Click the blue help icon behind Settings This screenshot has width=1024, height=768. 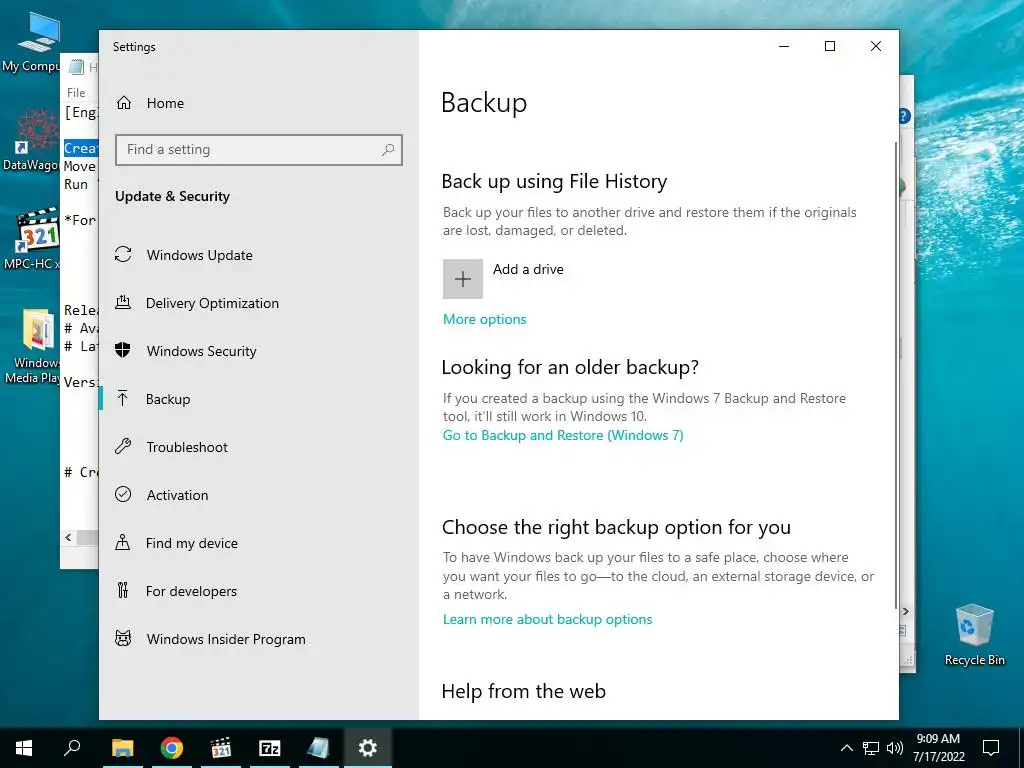pos(904,116)
